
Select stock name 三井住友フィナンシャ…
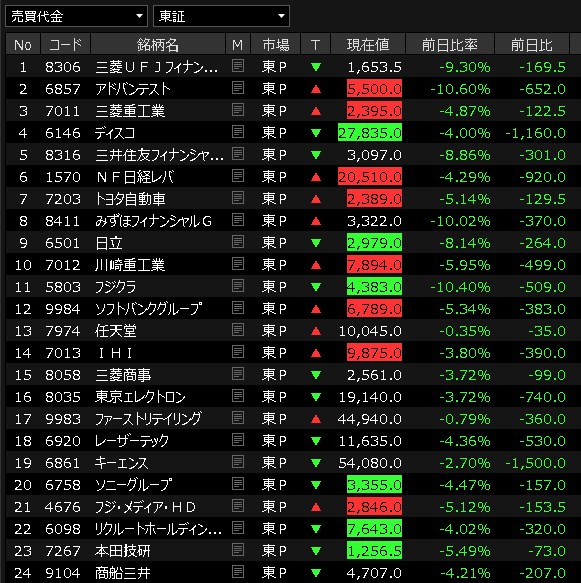(159, 155)
